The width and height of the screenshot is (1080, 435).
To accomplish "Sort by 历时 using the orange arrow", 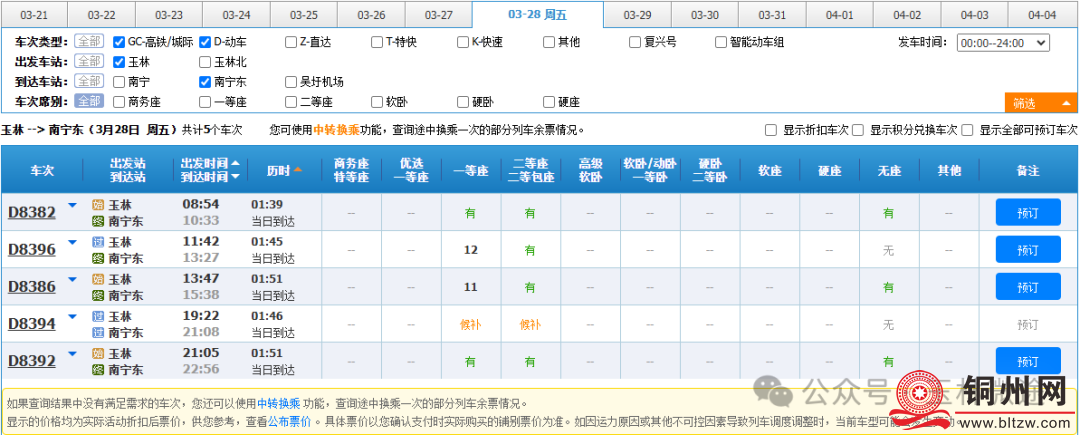I will [298, 169].
